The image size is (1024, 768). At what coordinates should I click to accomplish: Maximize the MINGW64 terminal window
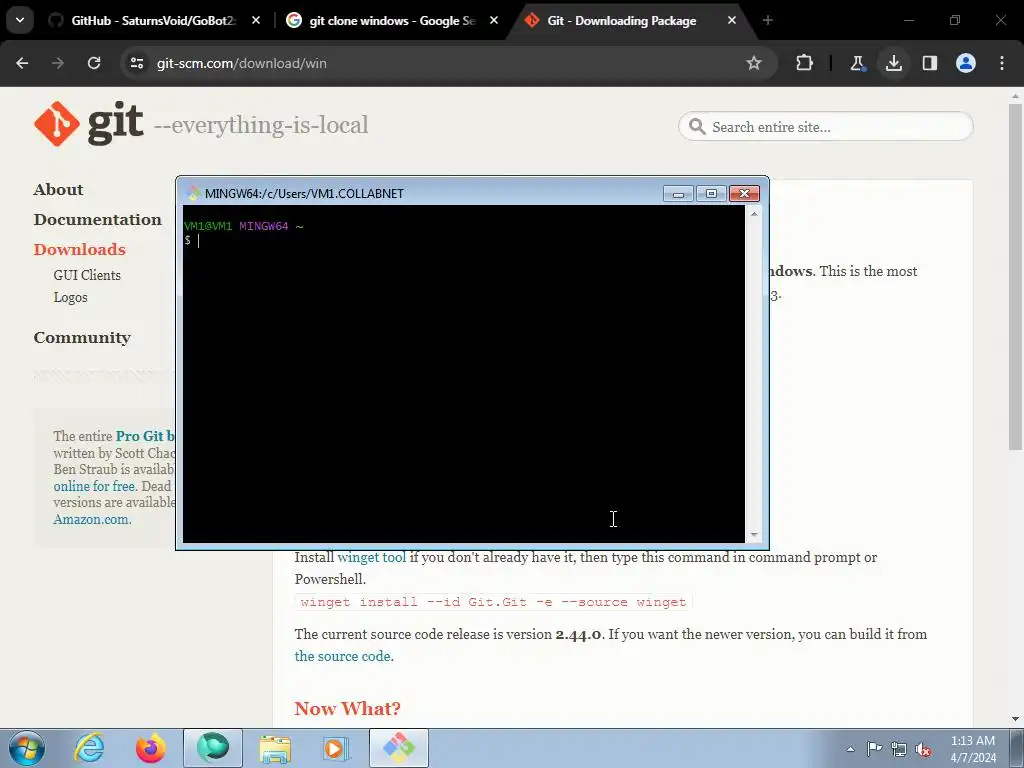pos(711,193)
